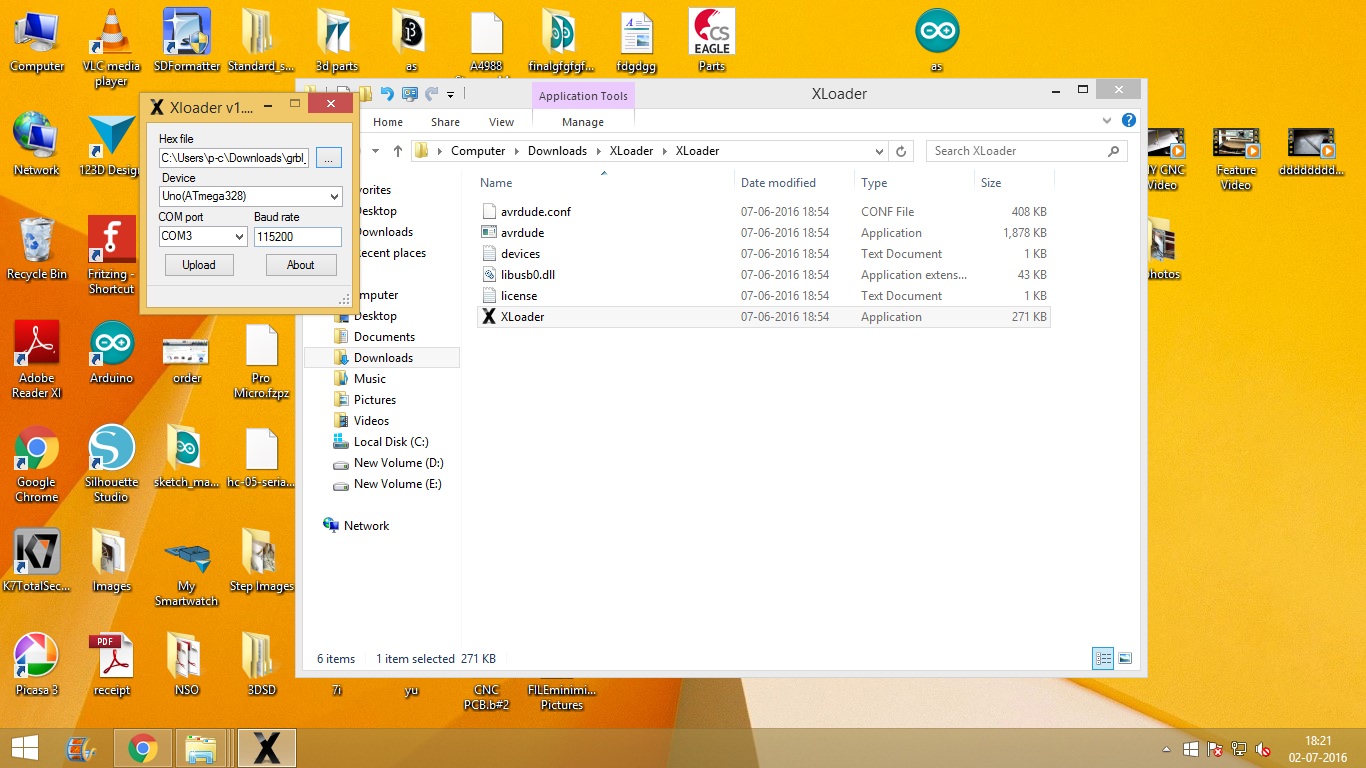
Task: Select the 123D Design desktop shortcut
Action: (111, 143)
